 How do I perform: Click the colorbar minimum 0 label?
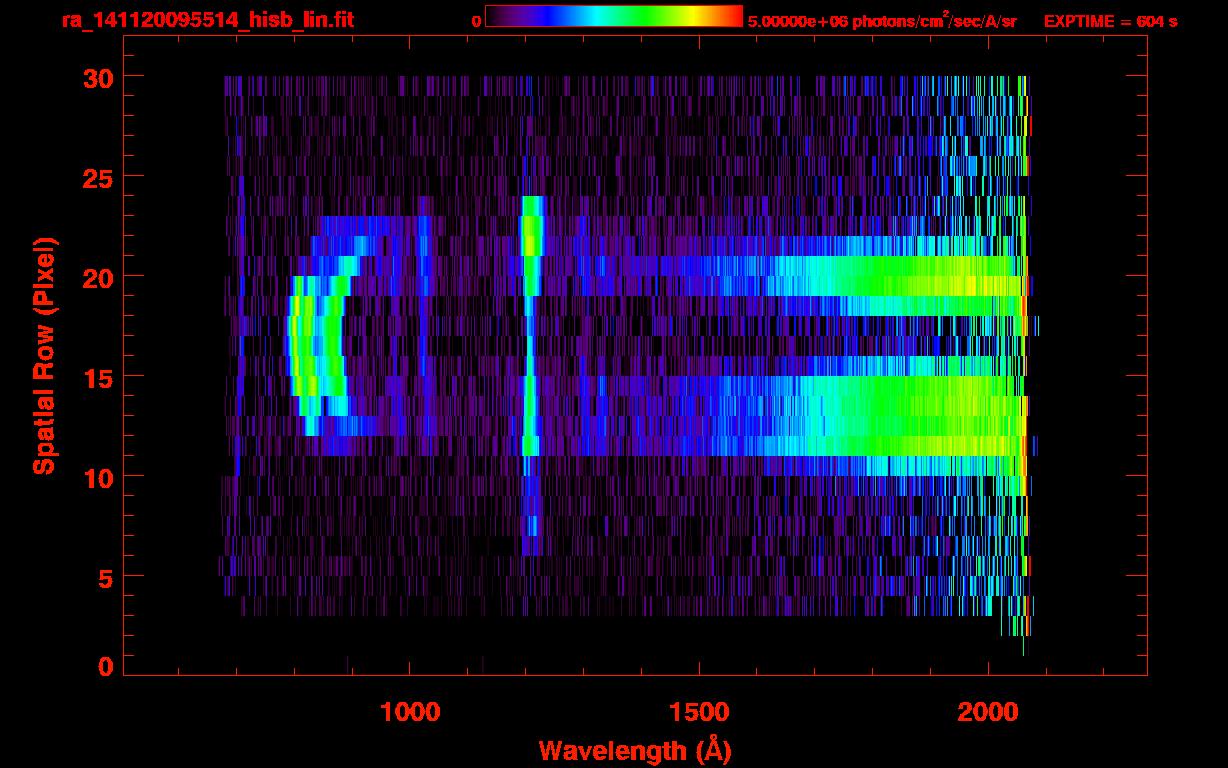click(x=476, y=21)
